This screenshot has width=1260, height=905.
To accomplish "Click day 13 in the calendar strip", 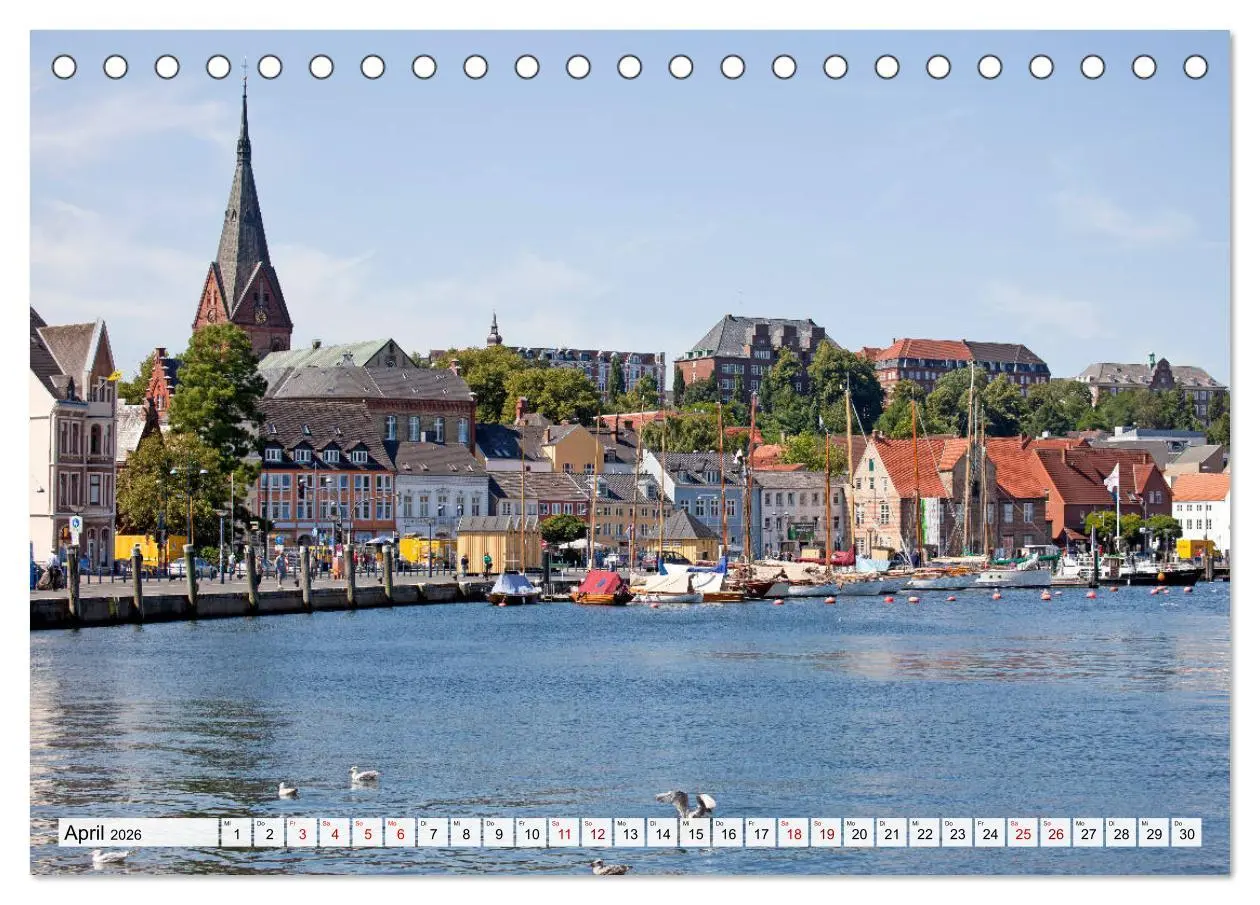I will click(629, 833).
